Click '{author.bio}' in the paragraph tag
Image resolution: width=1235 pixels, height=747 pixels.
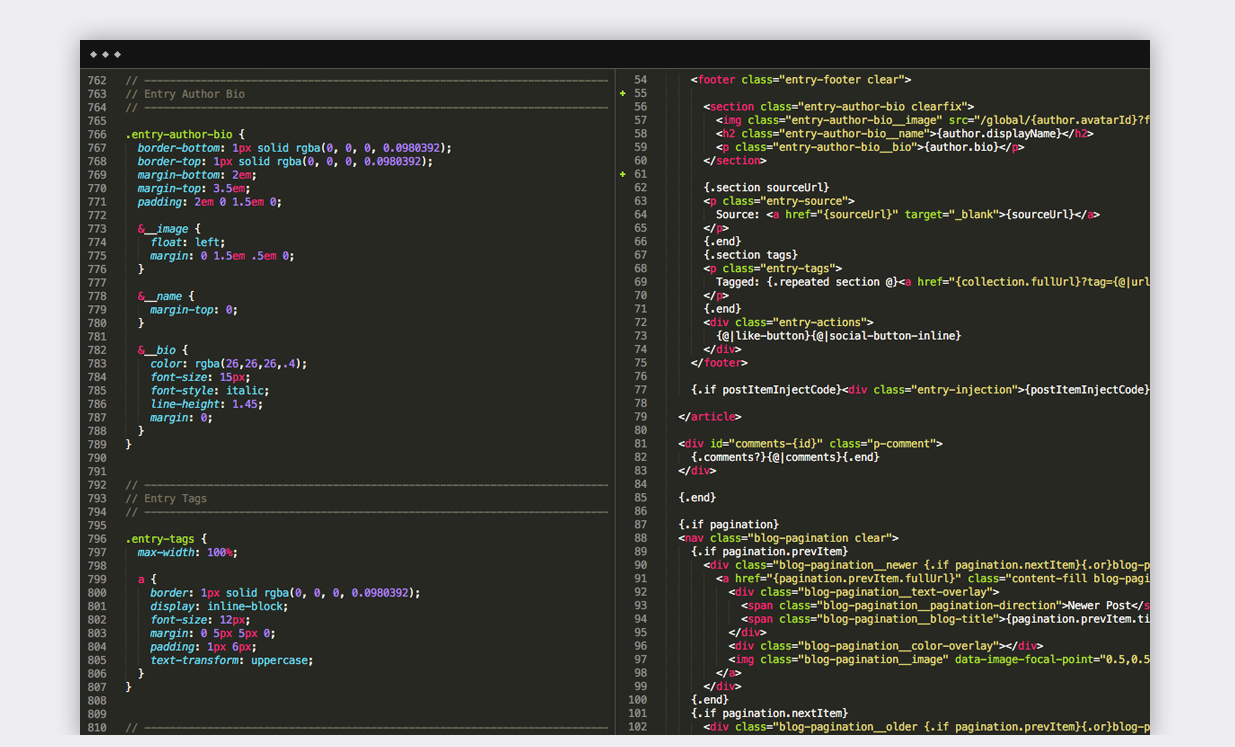point(961,147)
